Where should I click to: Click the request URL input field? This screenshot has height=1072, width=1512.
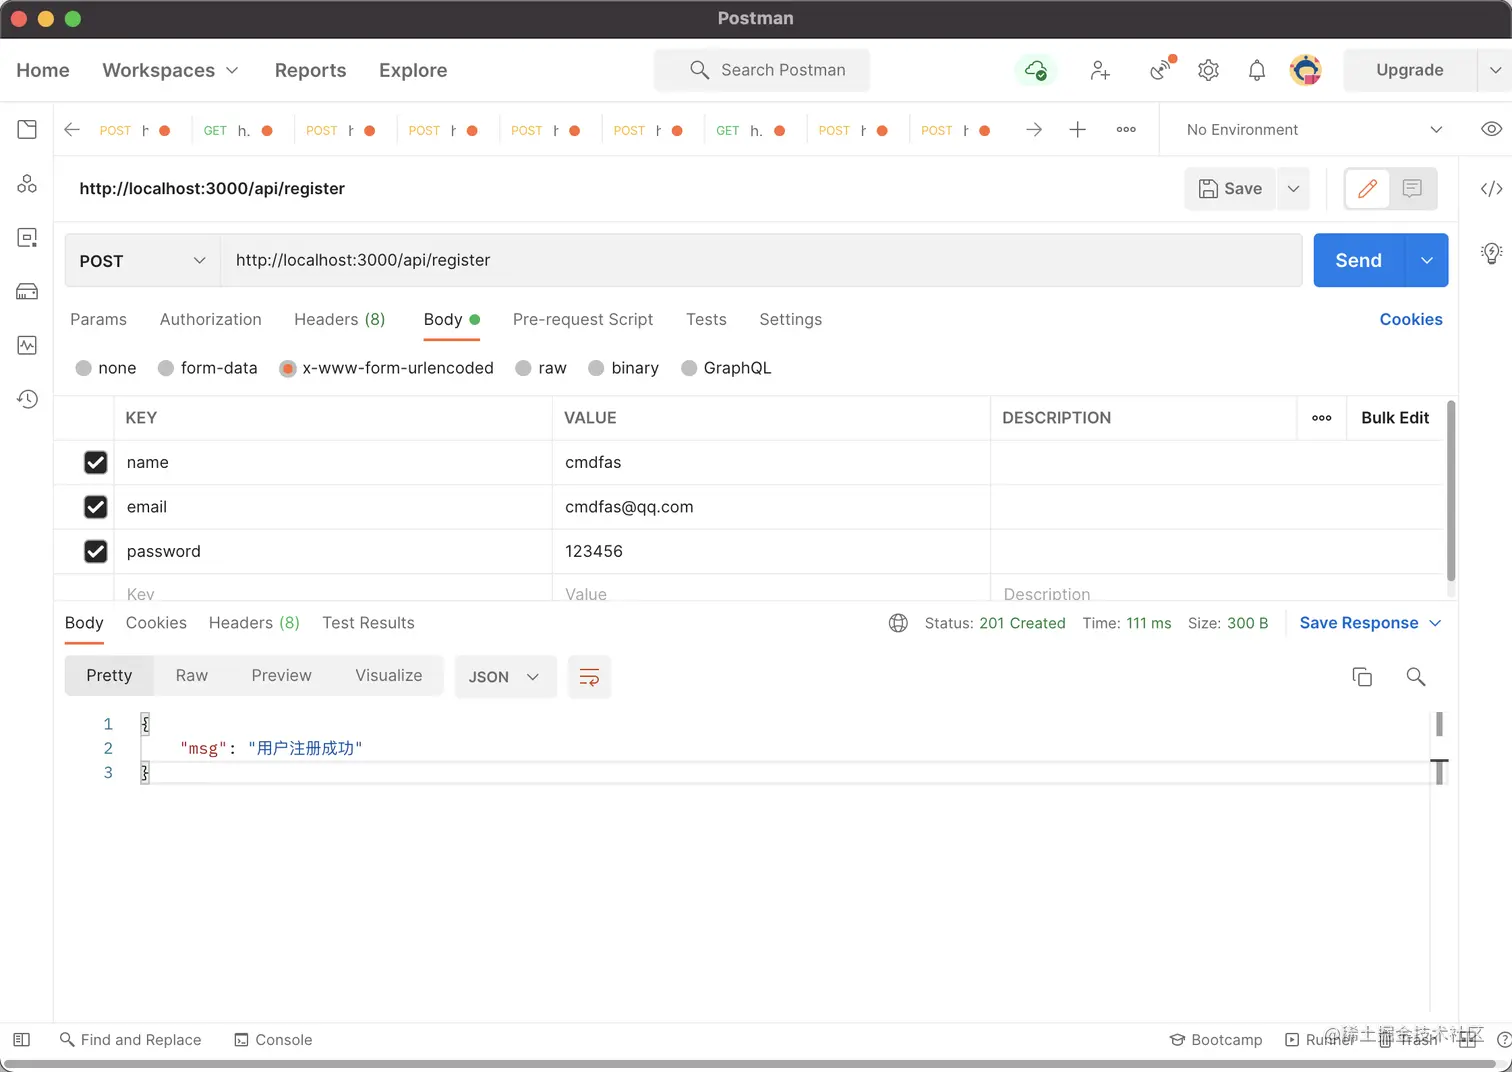pos(761,260)
